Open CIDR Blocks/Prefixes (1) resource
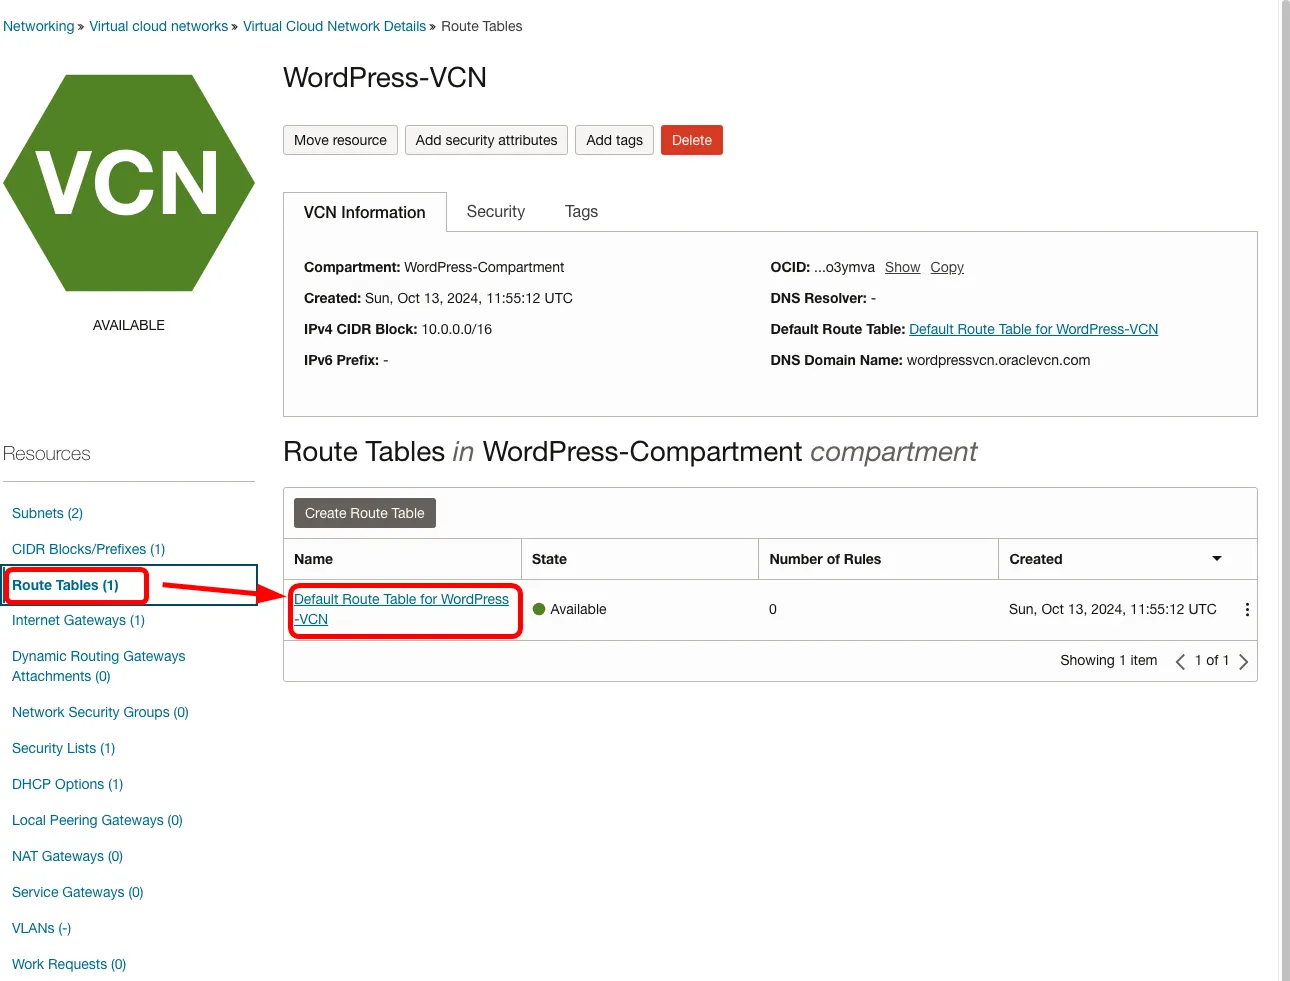 click(x=88, y=549)
